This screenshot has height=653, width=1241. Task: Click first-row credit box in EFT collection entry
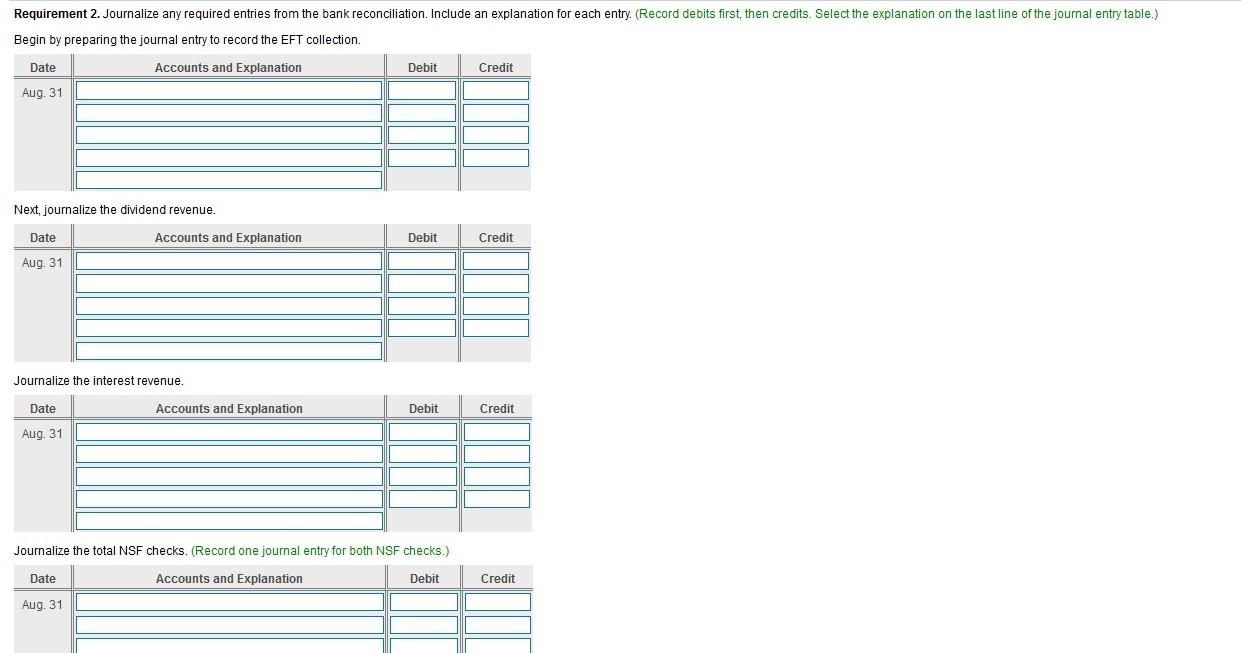[496, 90]
